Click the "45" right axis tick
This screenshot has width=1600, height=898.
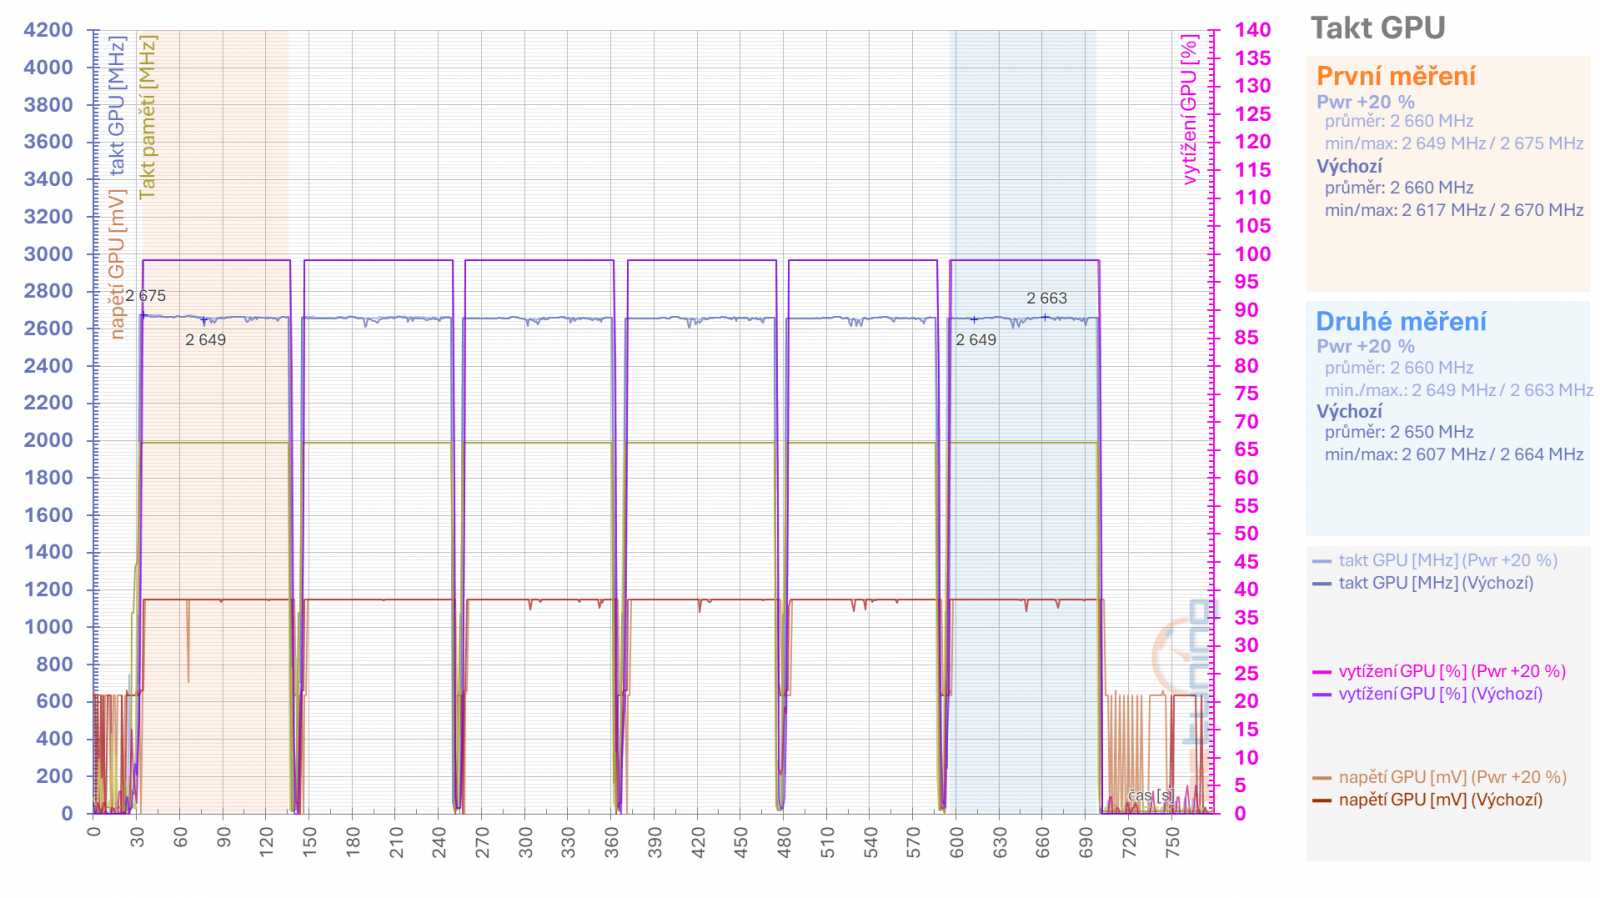tap(1246, 562)
